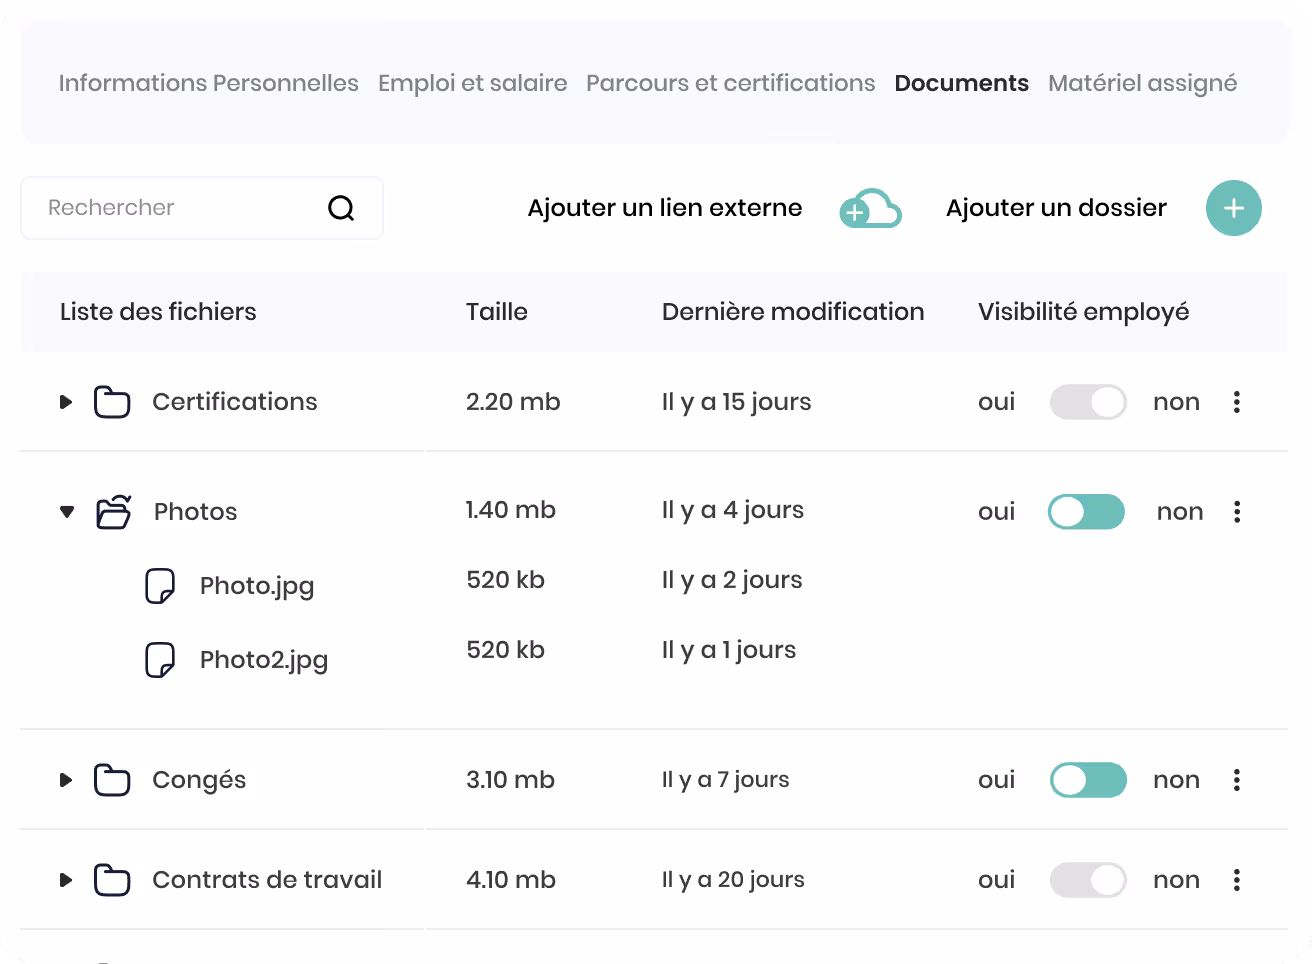
Task: Switch to Emploi et salaire tab
Action: [x=473, y=83]
